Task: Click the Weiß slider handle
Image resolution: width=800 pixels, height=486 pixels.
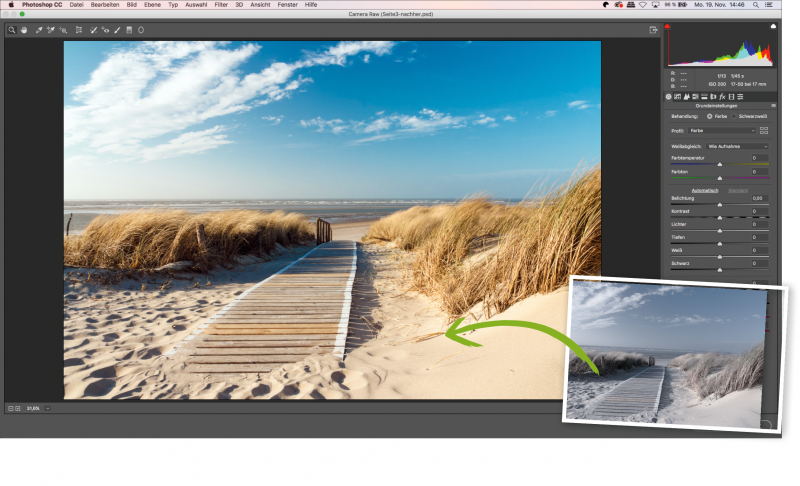Action: (720, 257)
